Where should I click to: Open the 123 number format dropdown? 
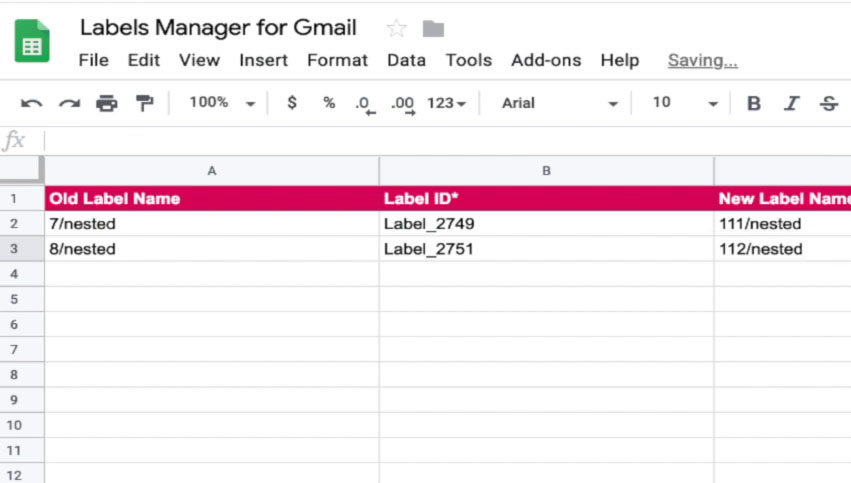pyautogui.click(x=446, y=103)
